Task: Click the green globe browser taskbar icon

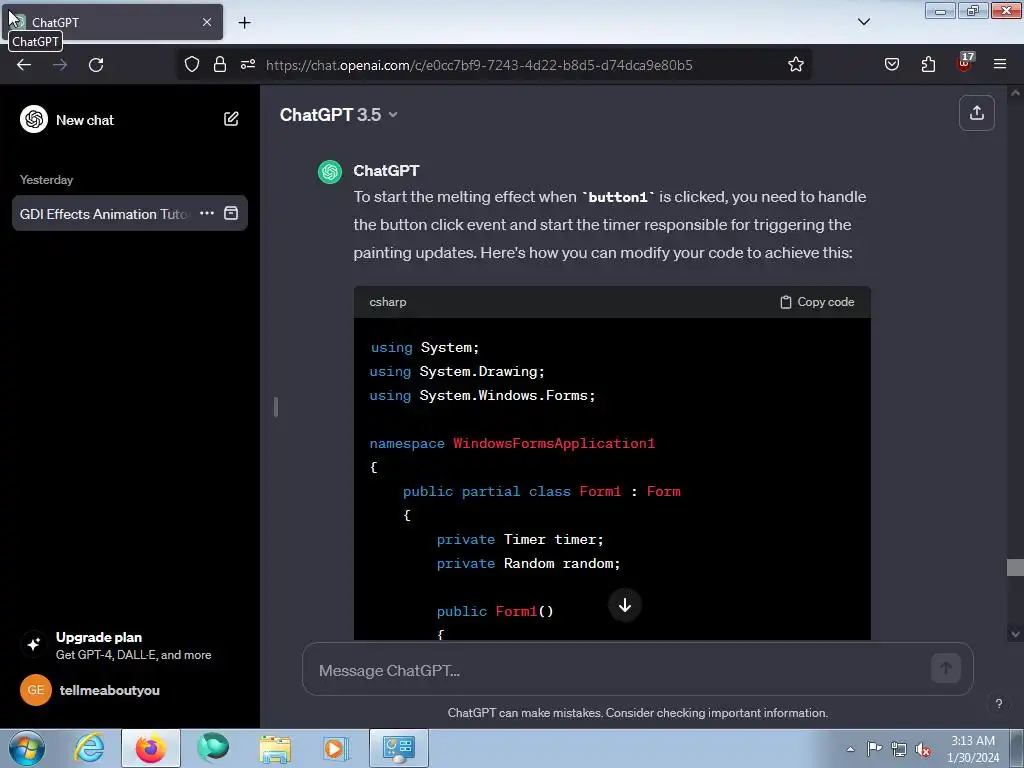Action: 213,748
